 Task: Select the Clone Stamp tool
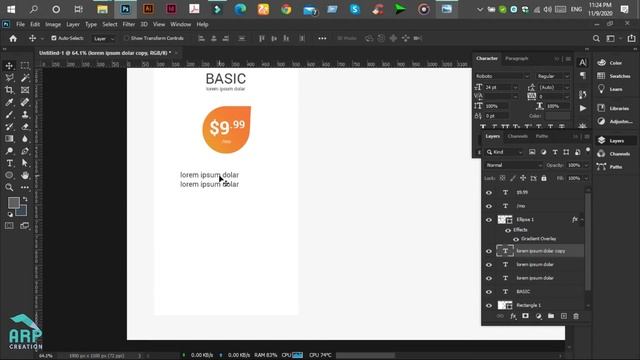click(x=25, y=115)
